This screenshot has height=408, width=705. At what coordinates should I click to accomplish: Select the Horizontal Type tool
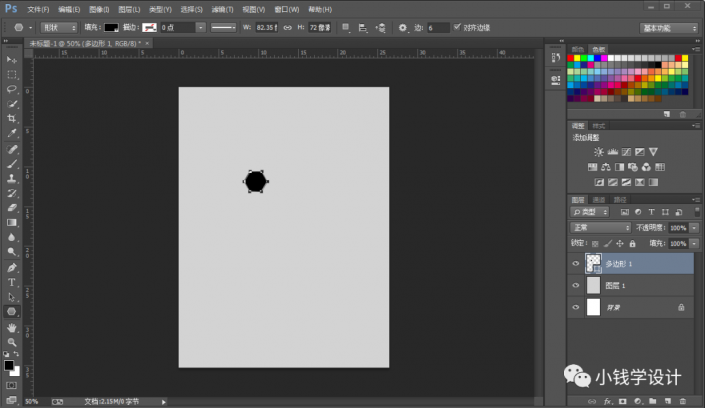(x=12, y=282)
